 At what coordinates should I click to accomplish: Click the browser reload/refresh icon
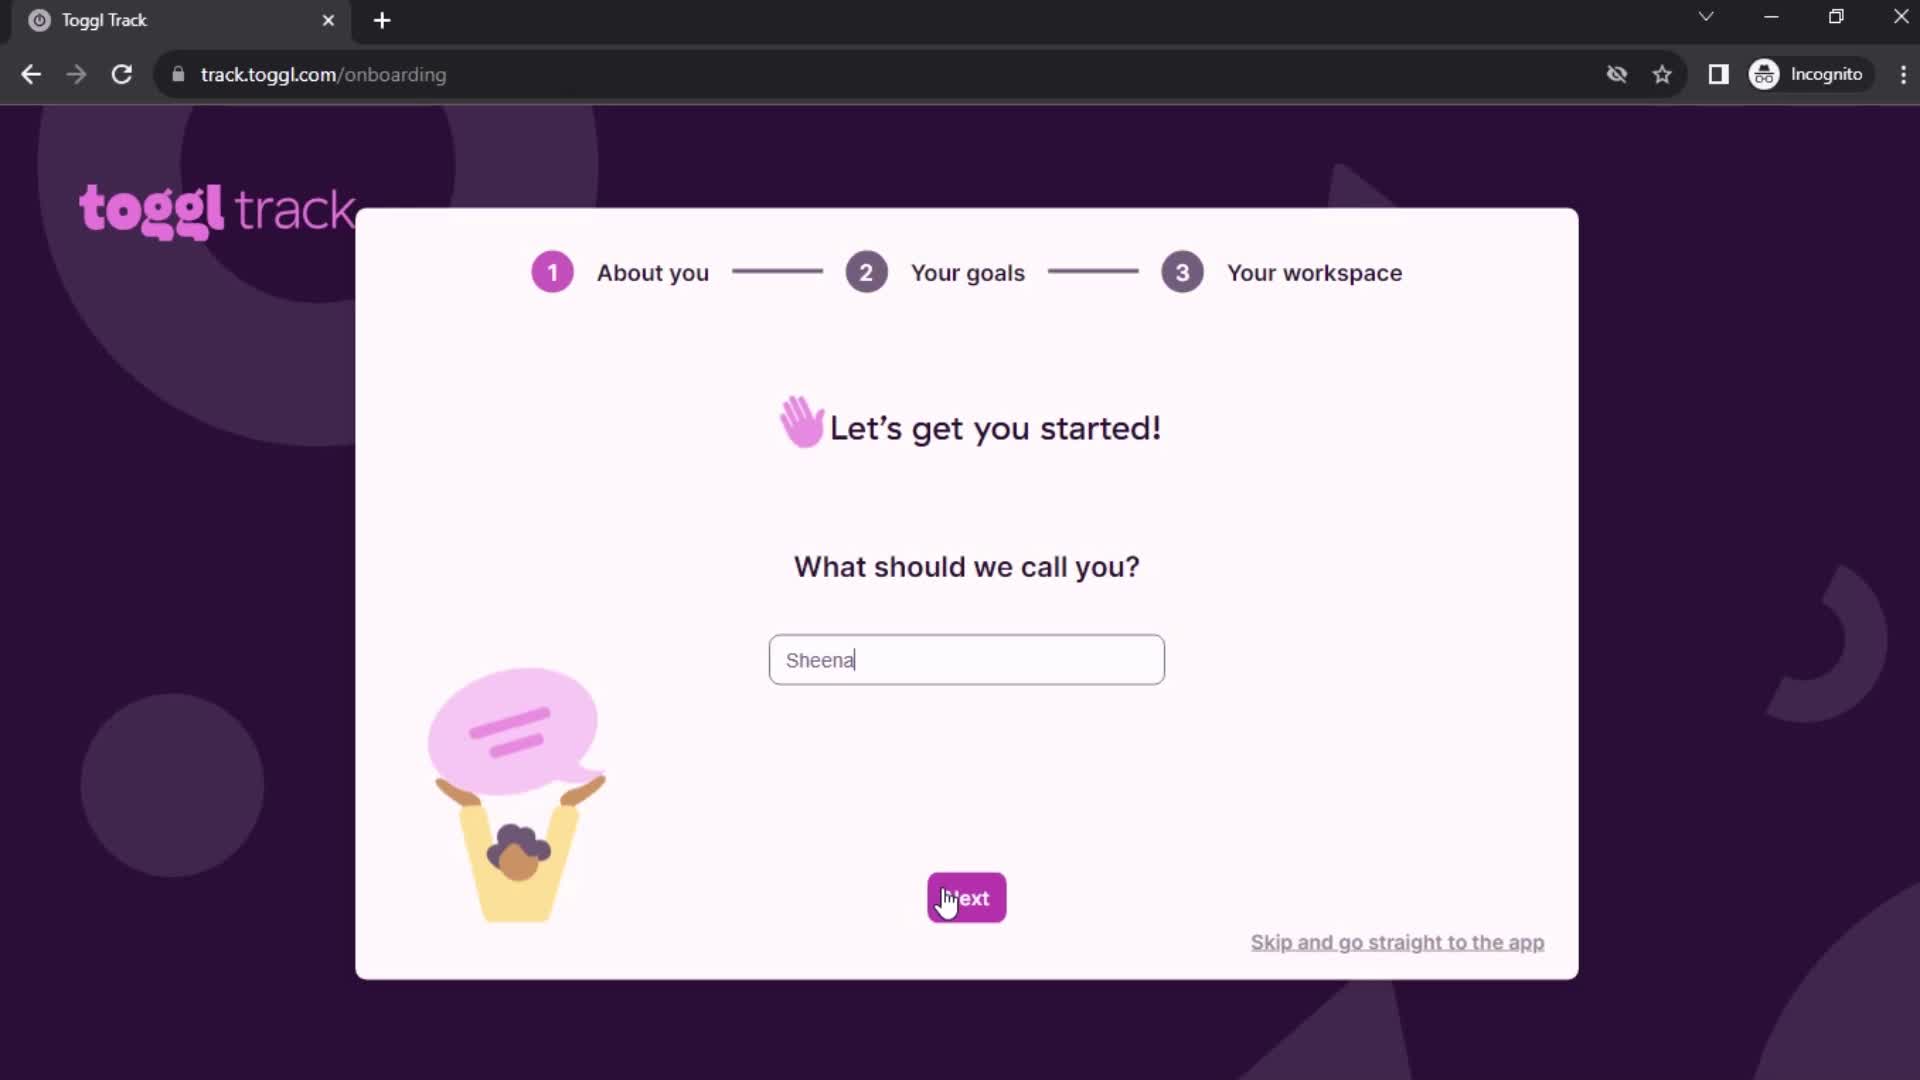[x=120, y=75]
